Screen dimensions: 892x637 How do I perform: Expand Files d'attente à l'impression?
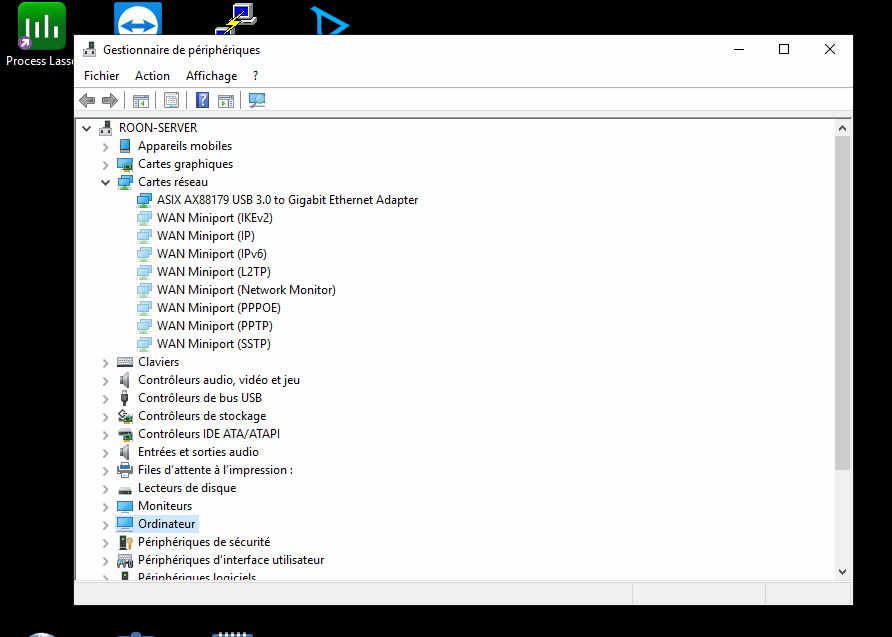point(105,471)
